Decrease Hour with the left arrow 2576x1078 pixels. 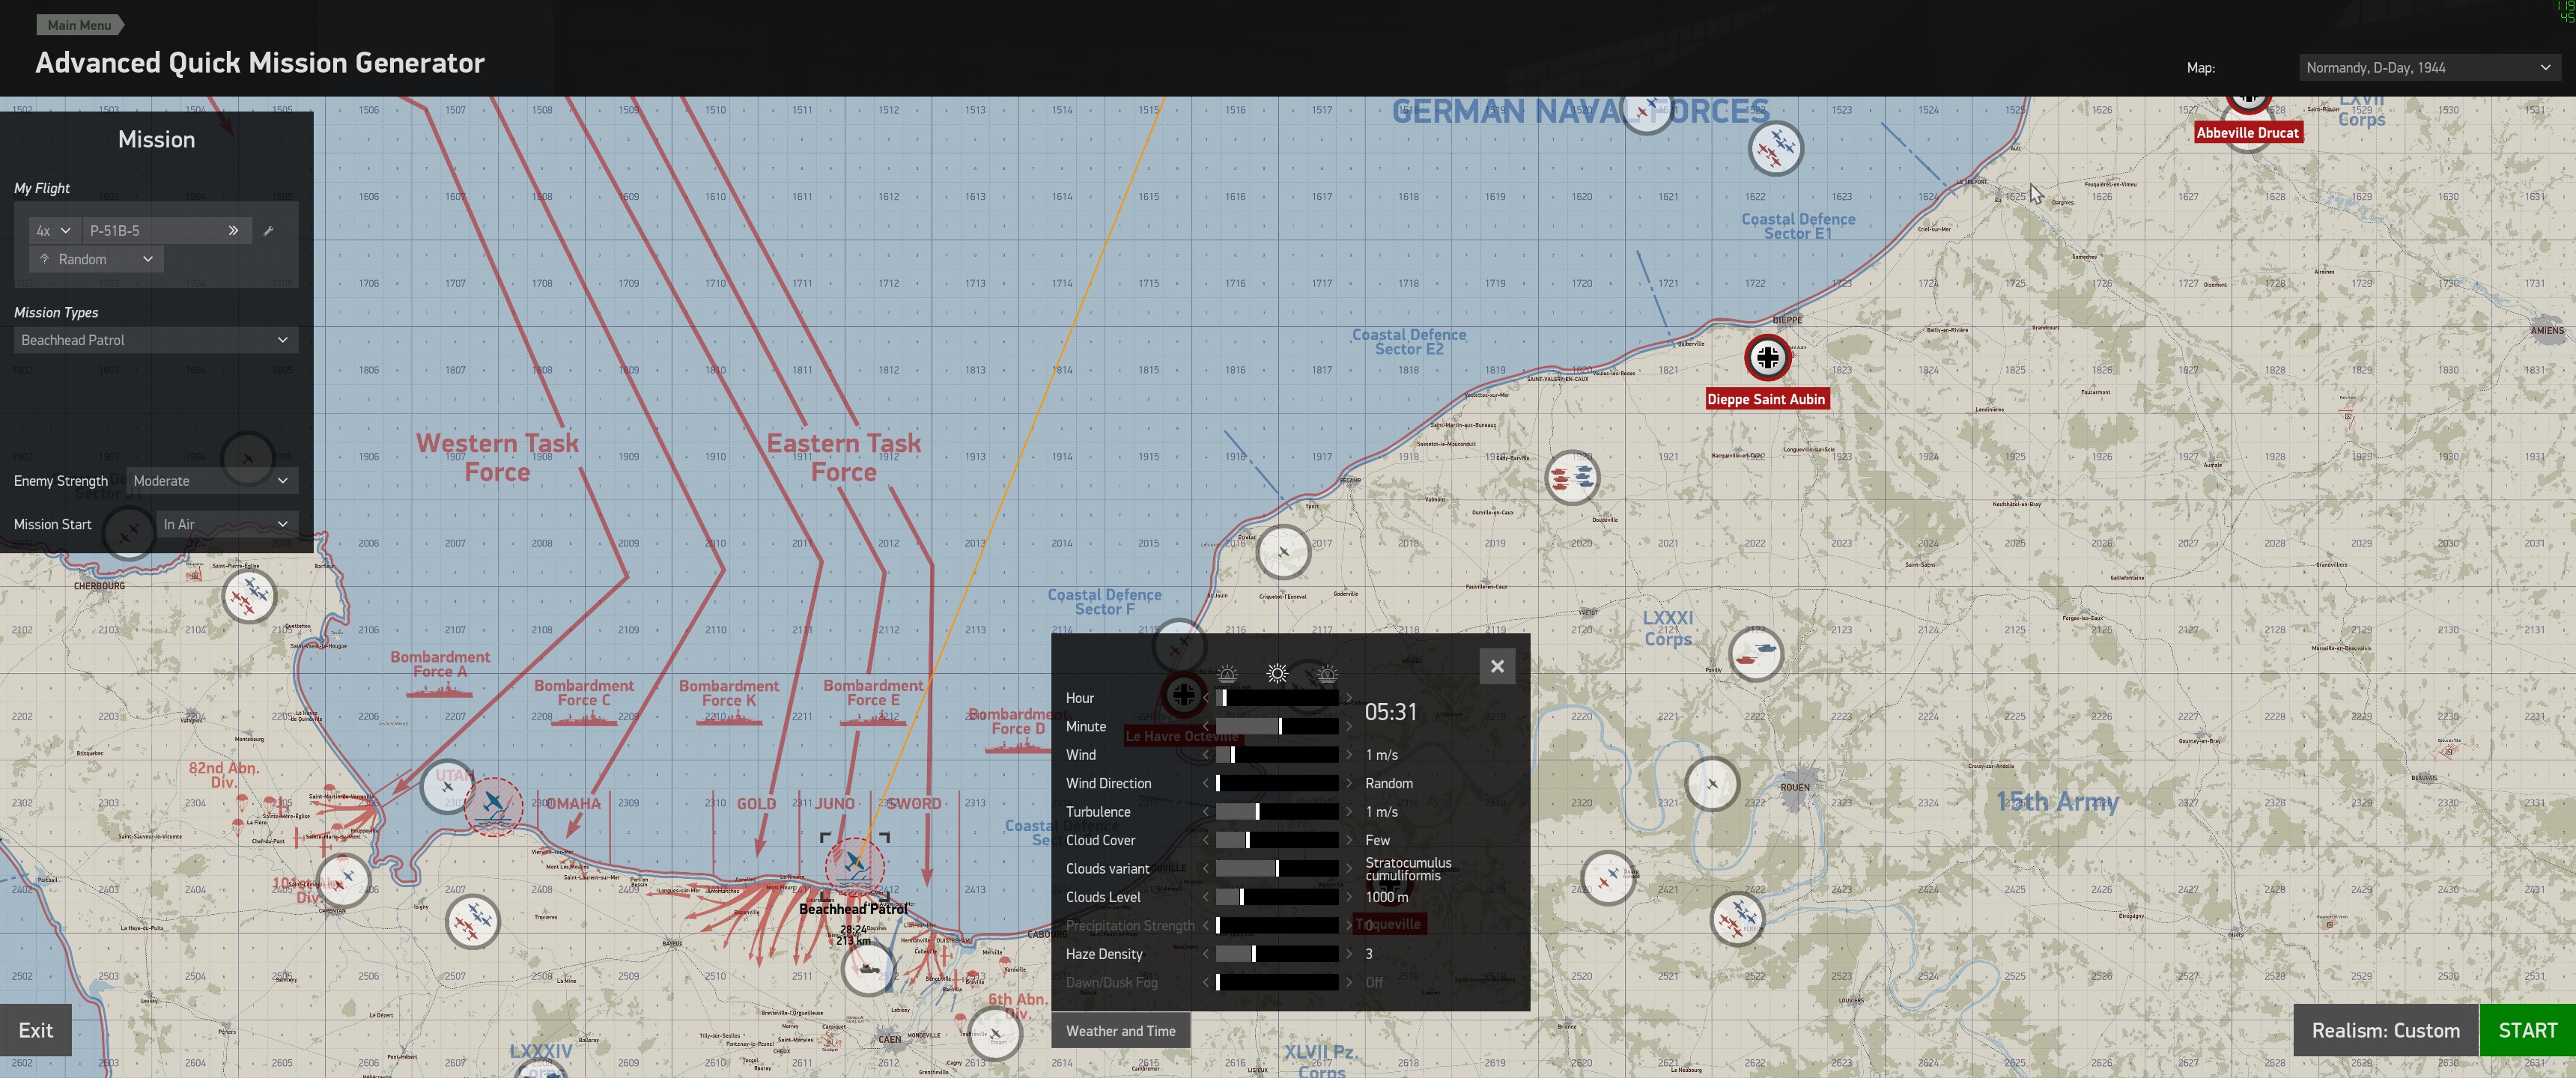(1205, 698)
